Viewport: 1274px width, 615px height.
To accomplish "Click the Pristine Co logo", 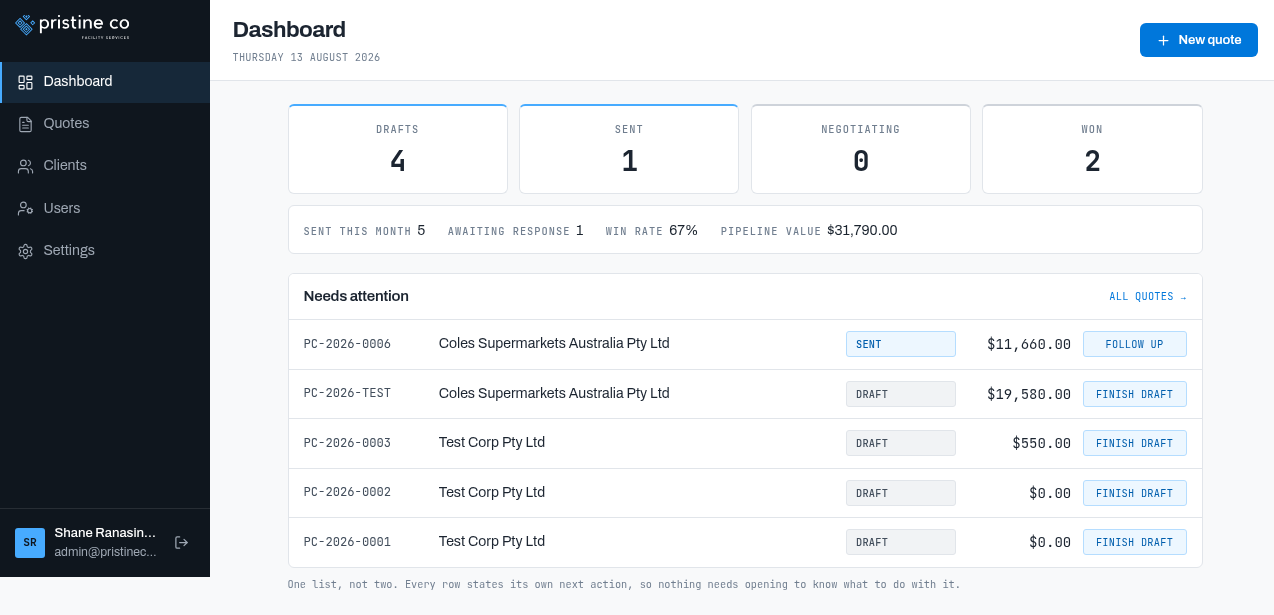I will [x=72, y=25].
